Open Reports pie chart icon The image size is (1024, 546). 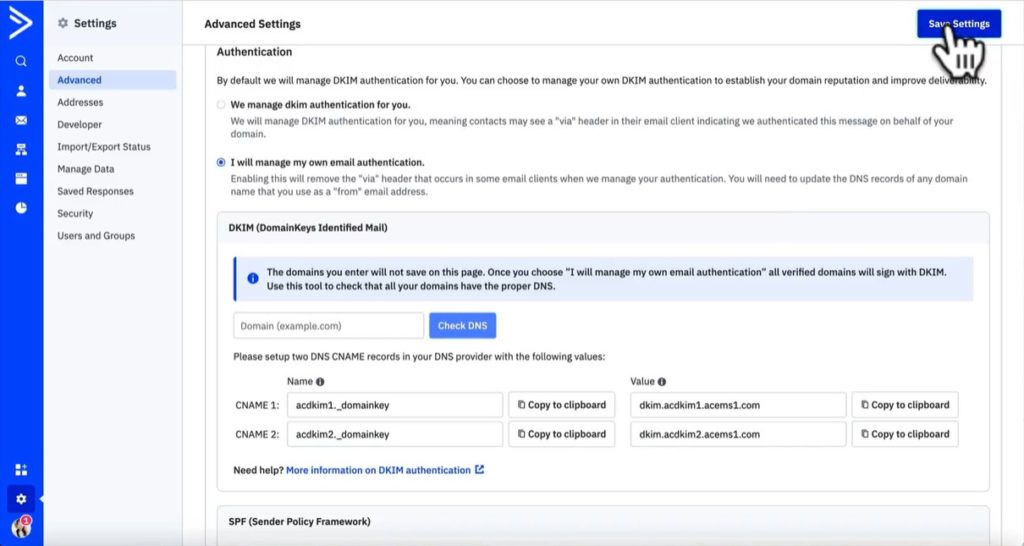[x=21, y=208]
